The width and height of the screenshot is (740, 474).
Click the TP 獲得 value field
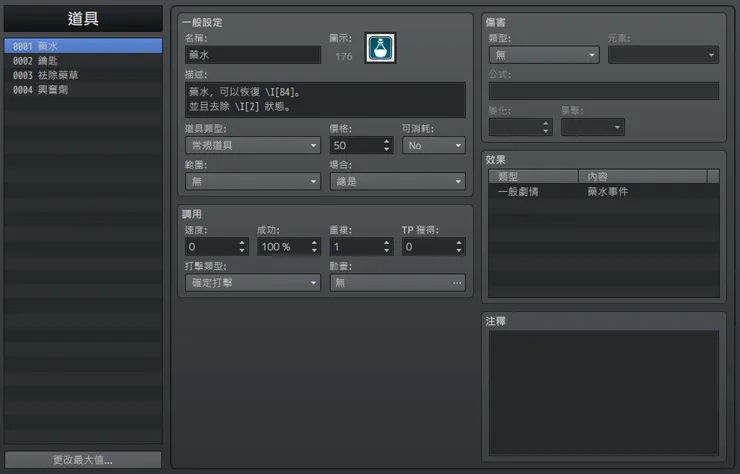[x=429, y=246]
